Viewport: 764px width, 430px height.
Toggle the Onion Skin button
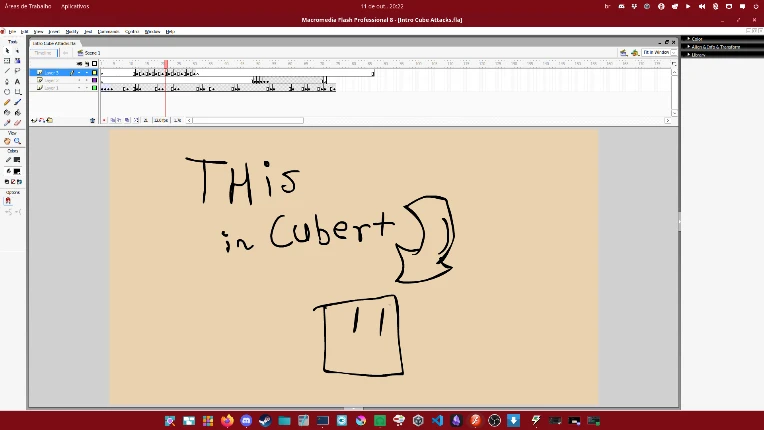pyautogui.click(x=113, y=120)
